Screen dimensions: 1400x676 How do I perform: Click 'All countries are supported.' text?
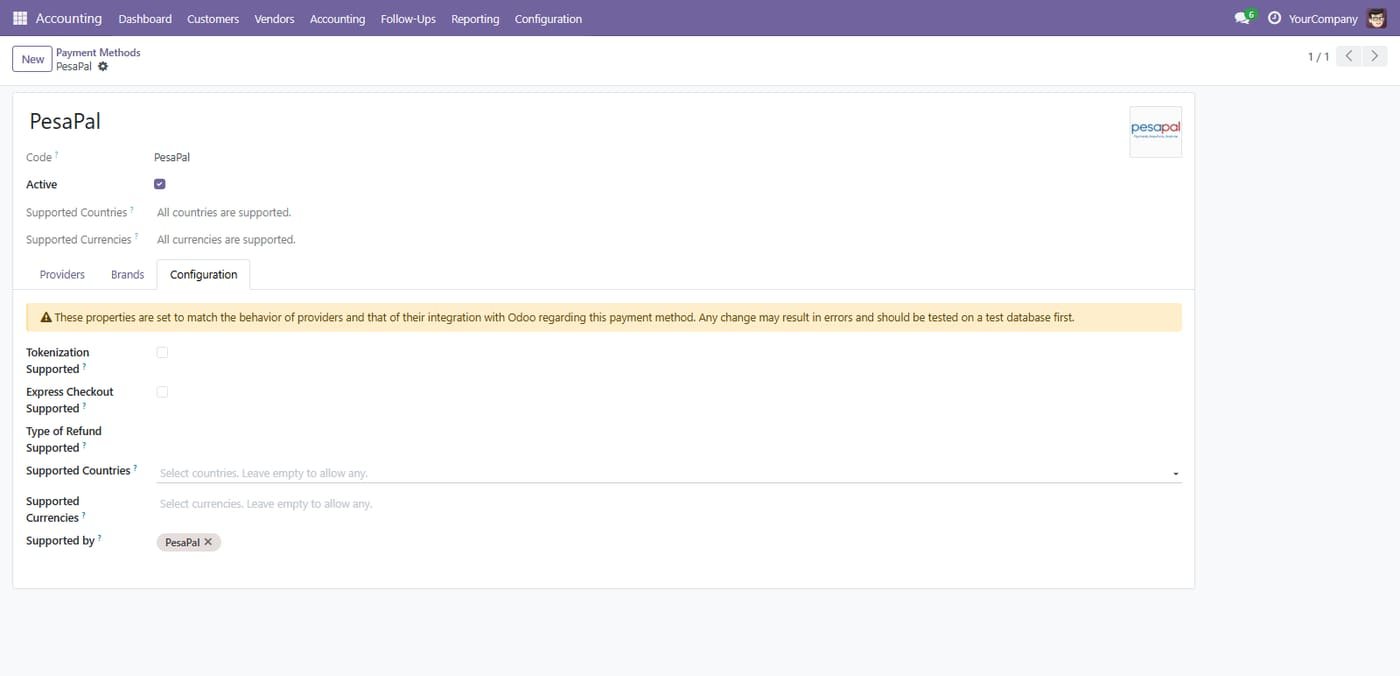[x=224, y=212]
